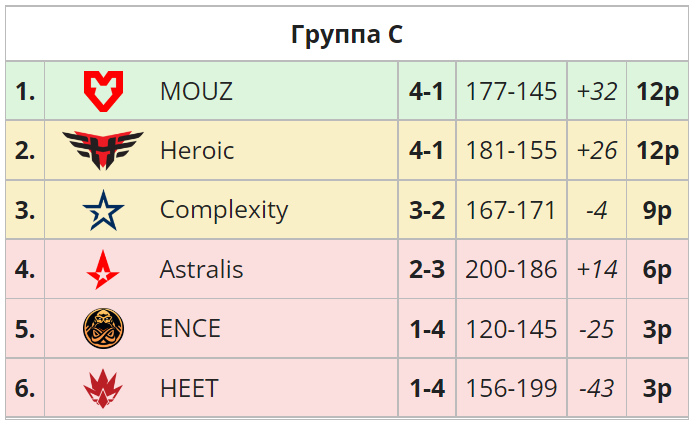Open the Heroic team link
The image size is (693, 425).
click(x=197, y=151)
